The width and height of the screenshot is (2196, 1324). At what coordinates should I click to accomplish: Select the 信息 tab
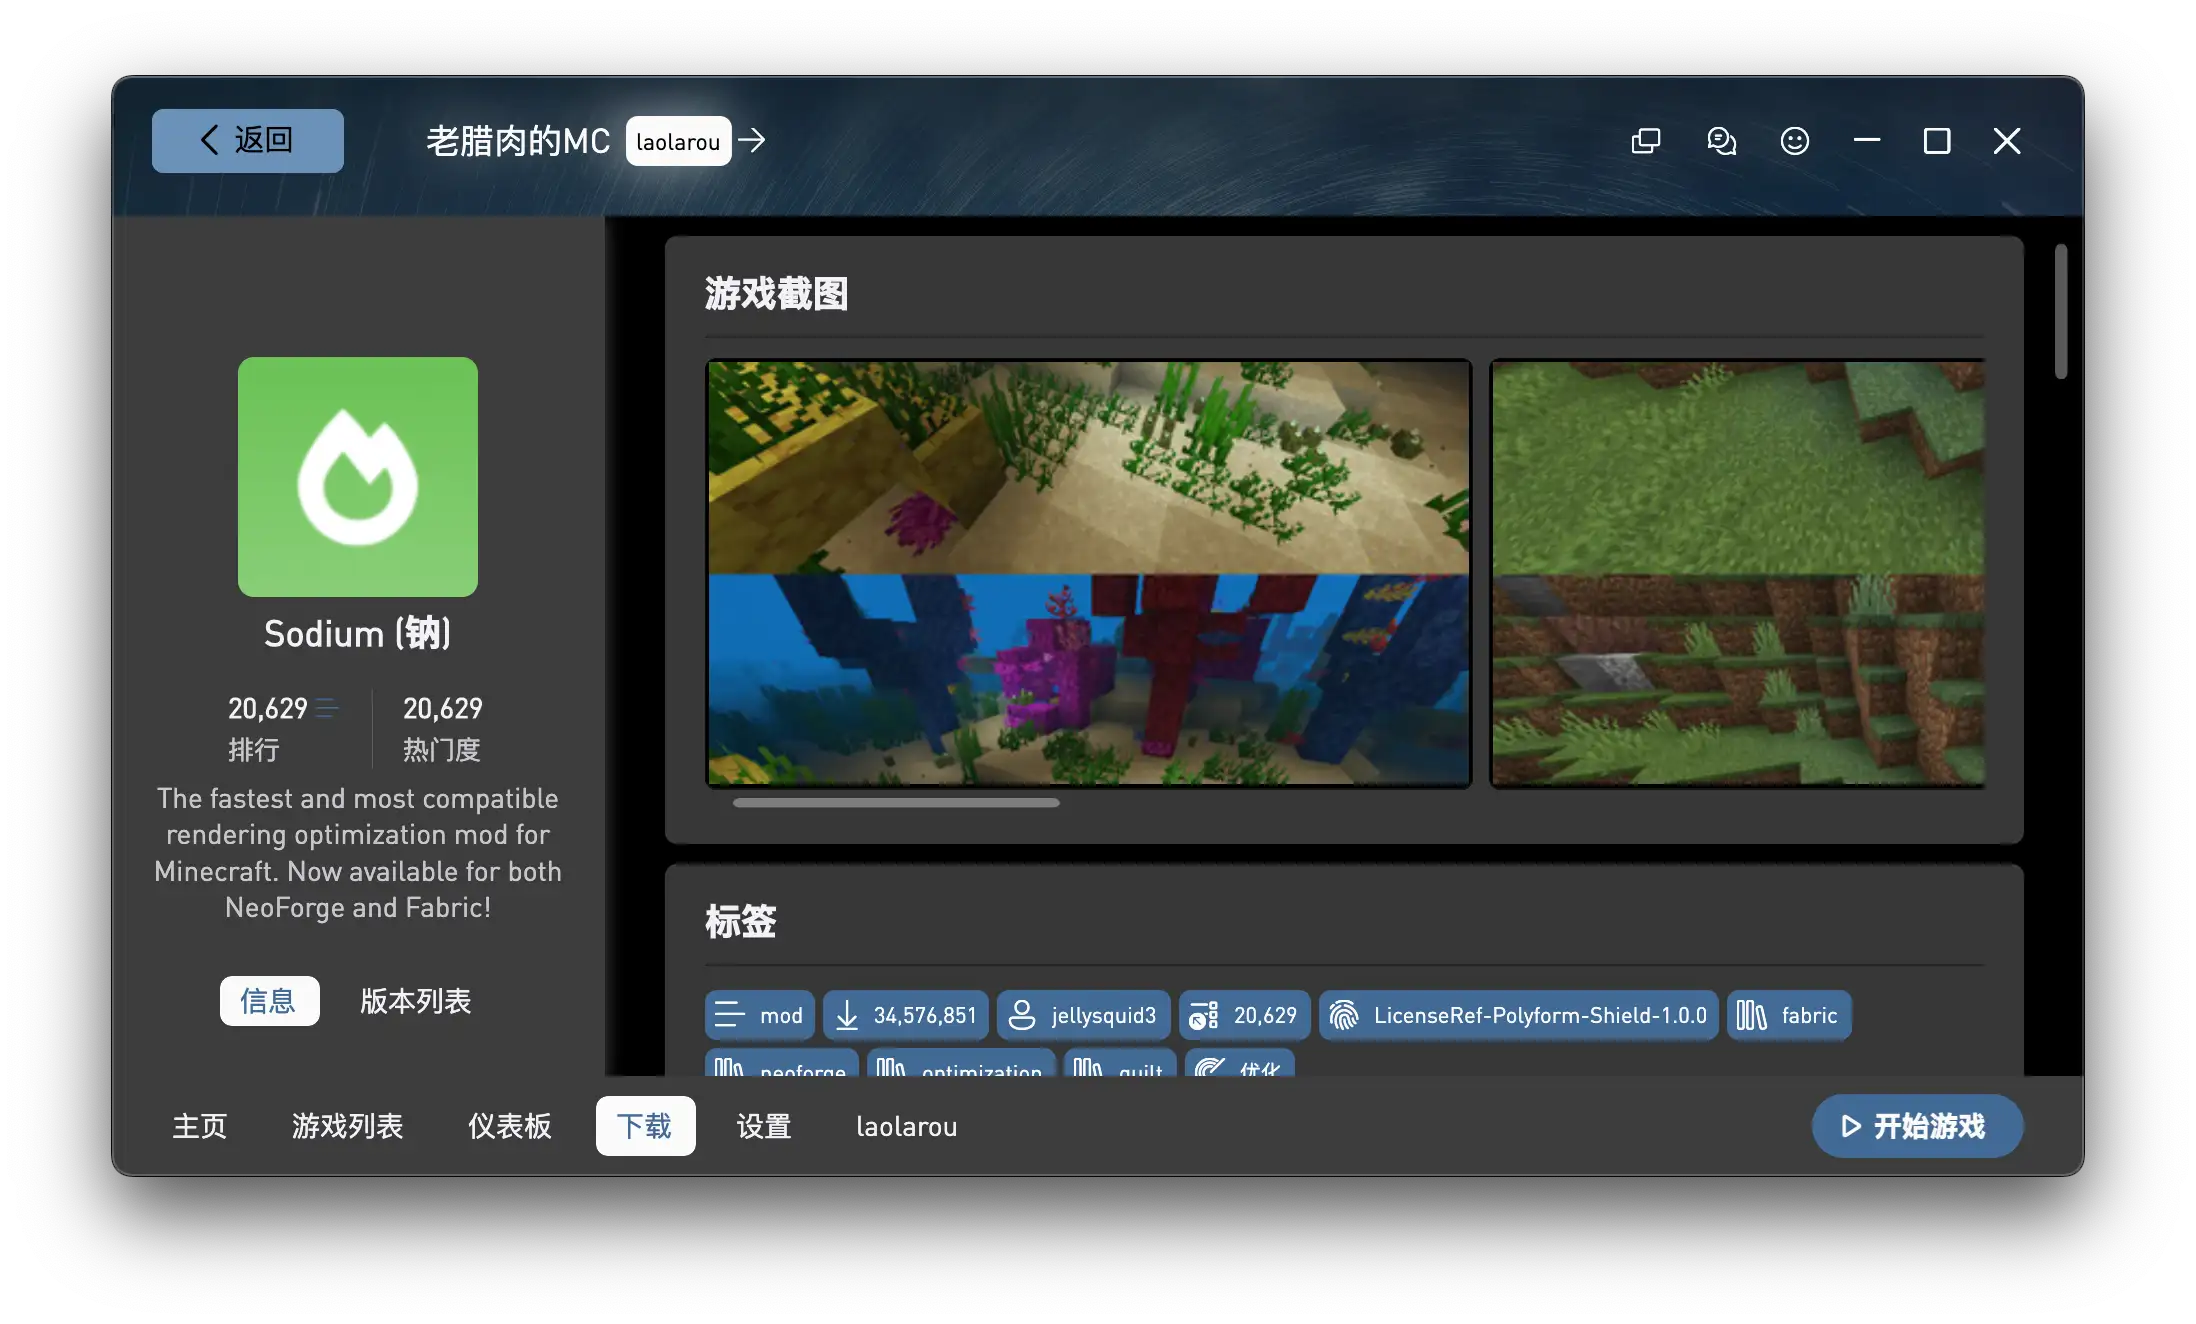(x=269, y=1001)
